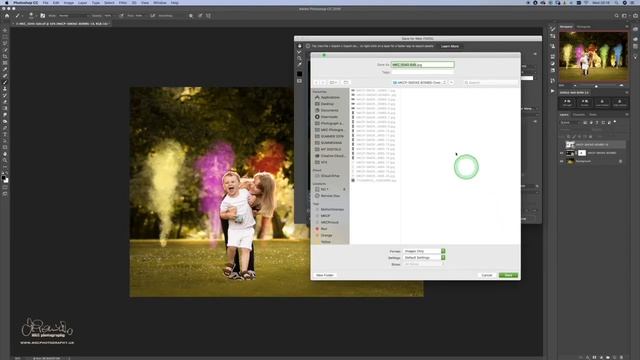Switch to the Channels tab

click(x=579, y=115)
